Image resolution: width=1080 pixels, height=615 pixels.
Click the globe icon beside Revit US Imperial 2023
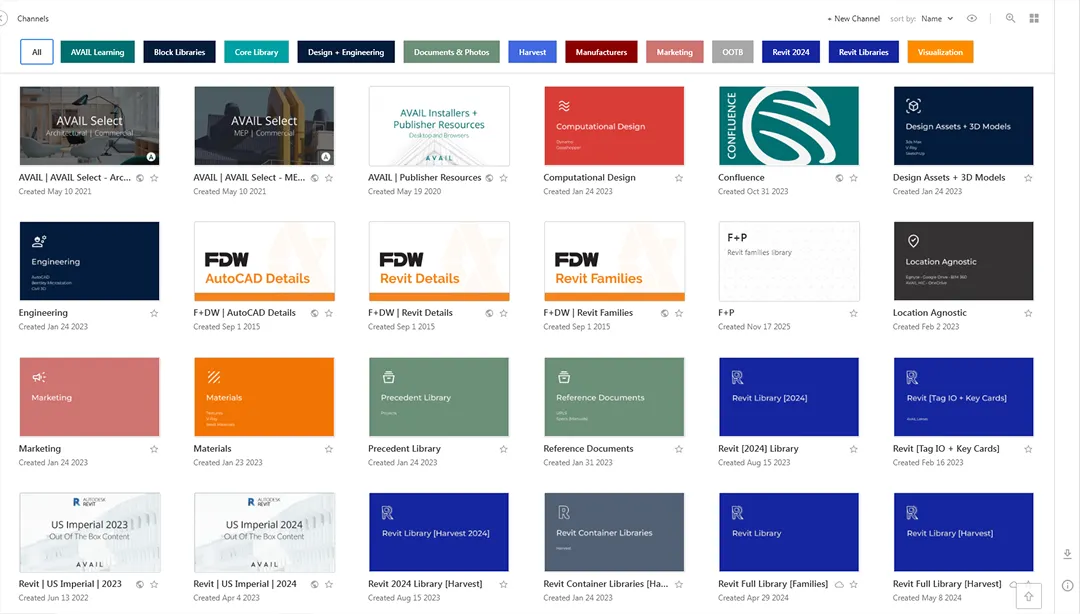click(140, 585)
